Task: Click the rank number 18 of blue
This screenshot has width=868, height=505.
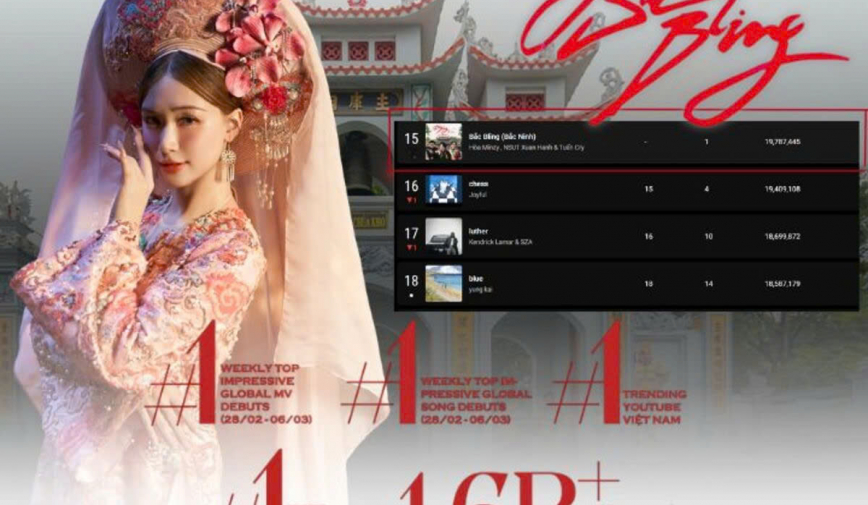Action: click(411, 281)
